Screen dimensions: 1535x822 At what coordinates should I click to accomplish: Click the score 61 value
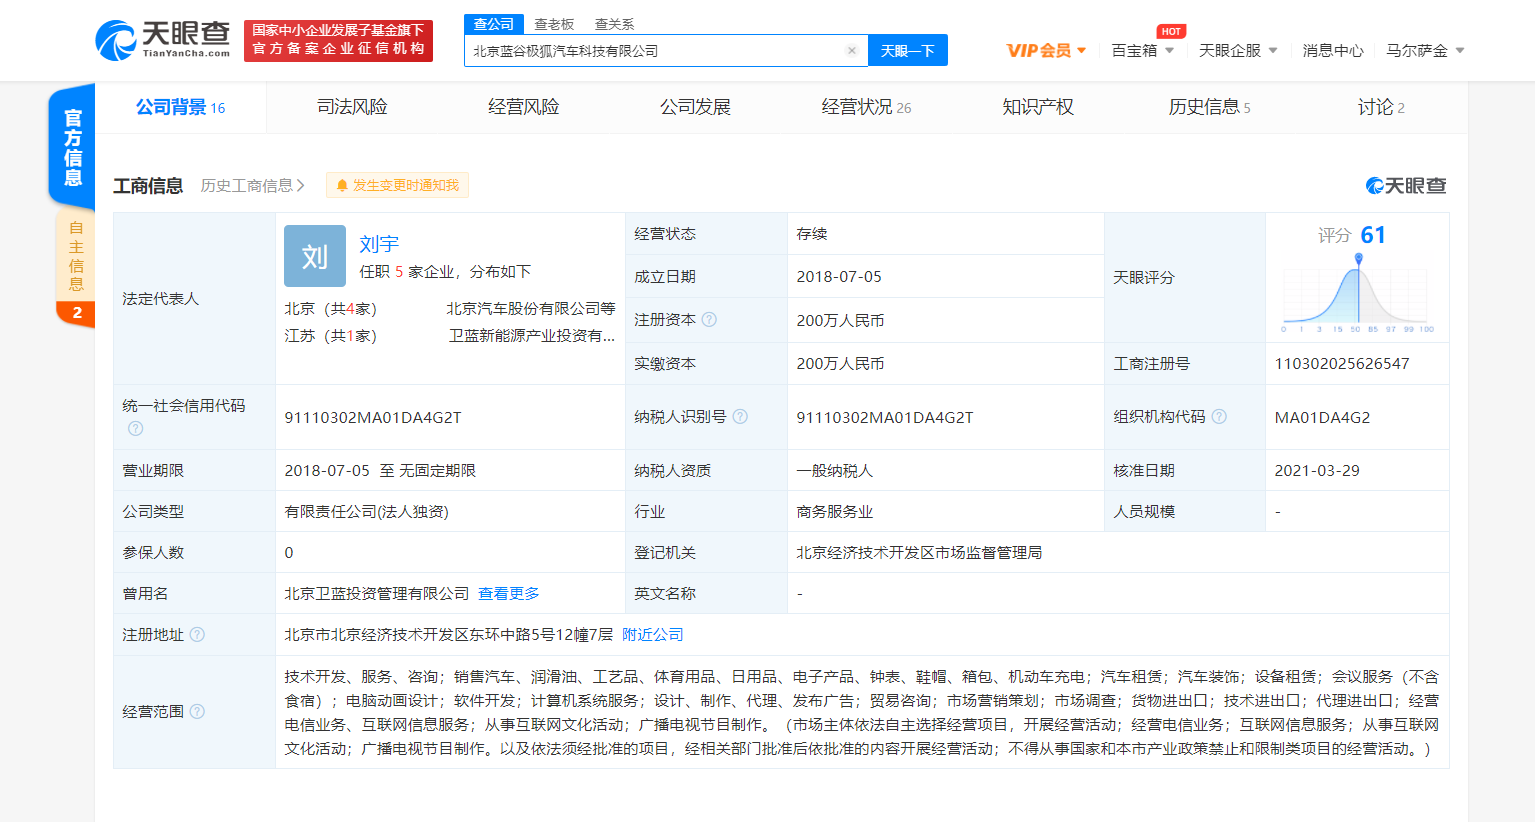(x=1373, y=235)
